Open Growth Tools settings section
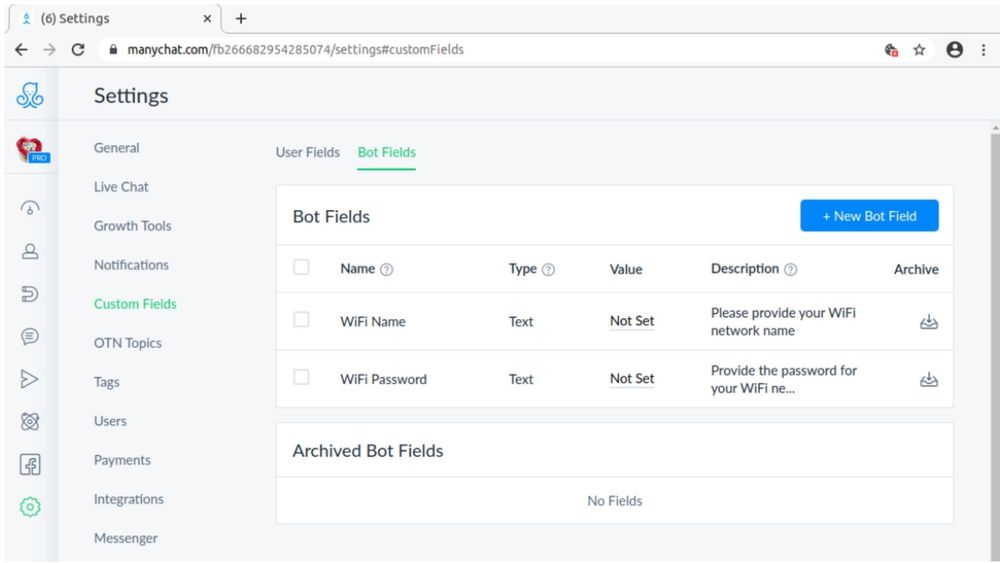This screenshot has width=1000, height=563. tap(133, 226)
